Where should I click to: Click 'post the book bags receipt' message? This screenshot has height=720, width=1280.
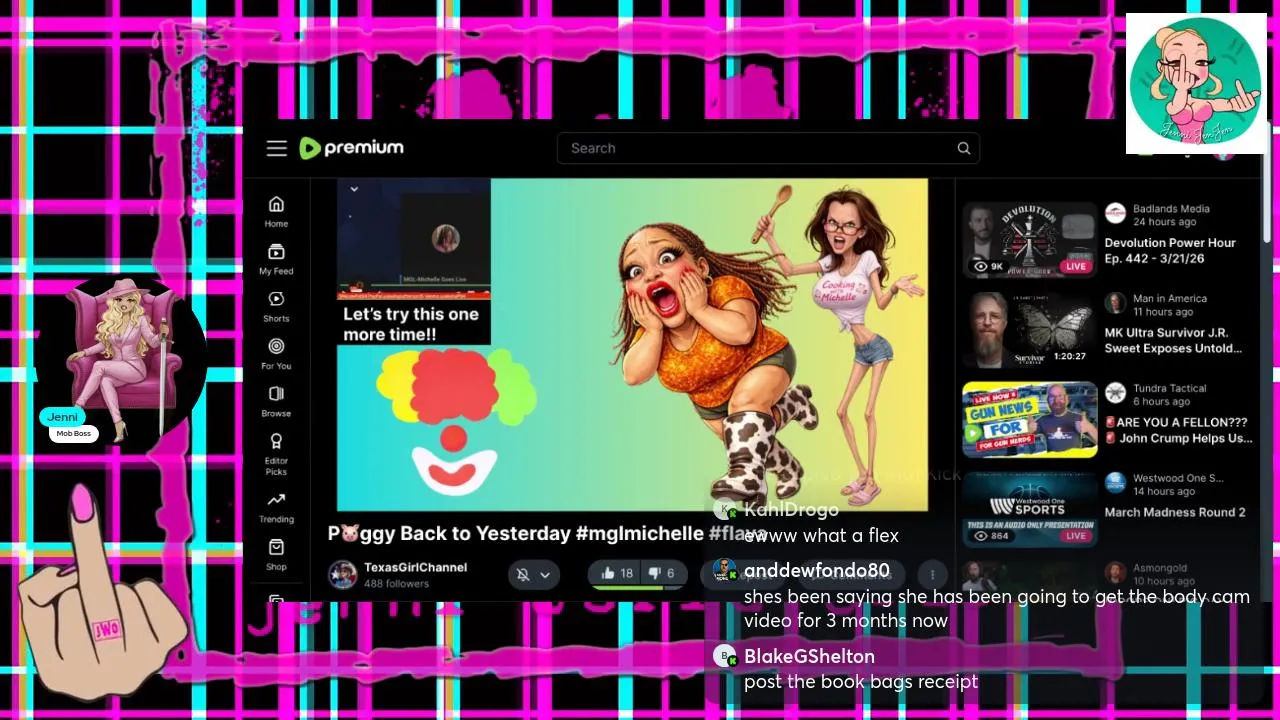861,682
